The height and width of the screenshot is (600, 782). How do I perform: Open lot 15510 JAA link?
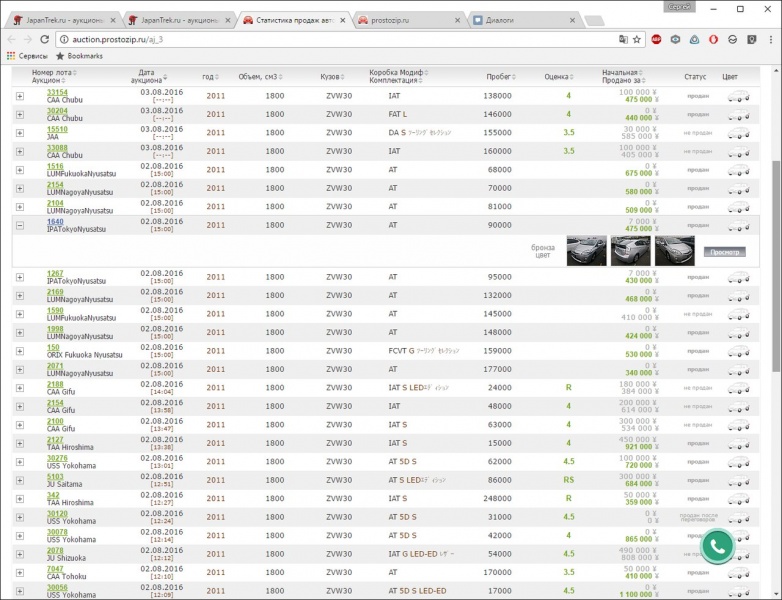pyautogui.click(x=57, y=129)
